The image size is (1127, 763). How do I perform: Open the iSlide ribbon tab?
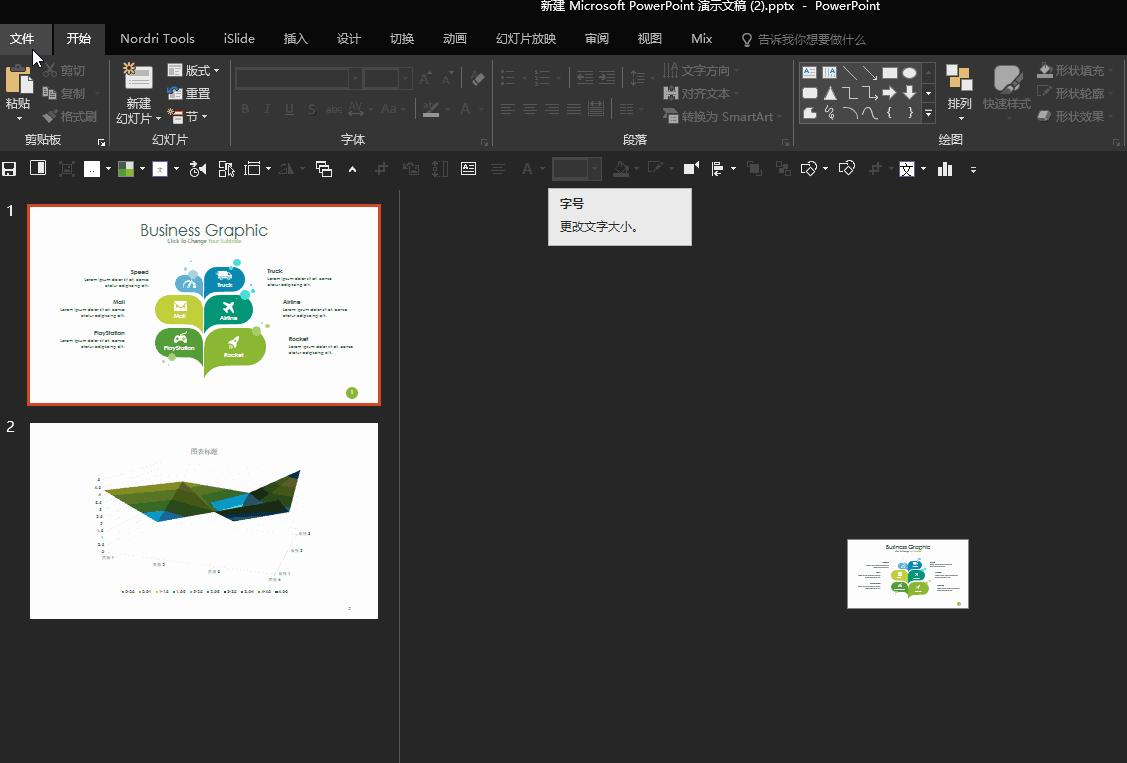(239, 39)
